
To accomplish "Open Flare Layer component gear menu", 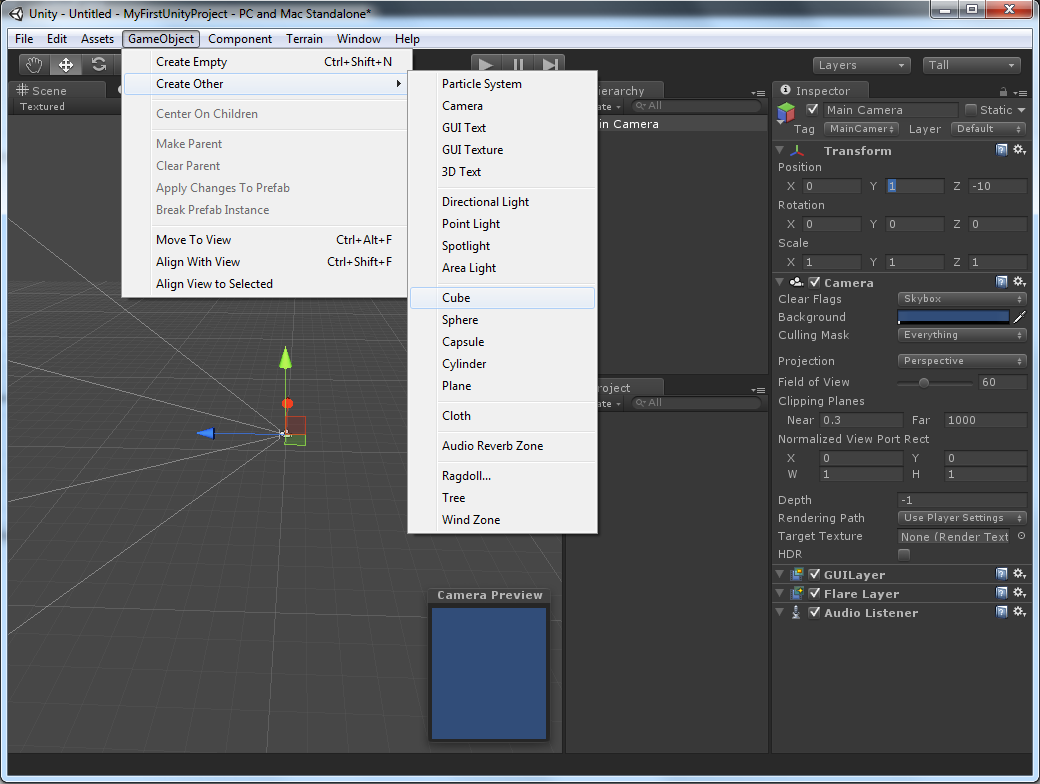I will tap(1019, 593).
